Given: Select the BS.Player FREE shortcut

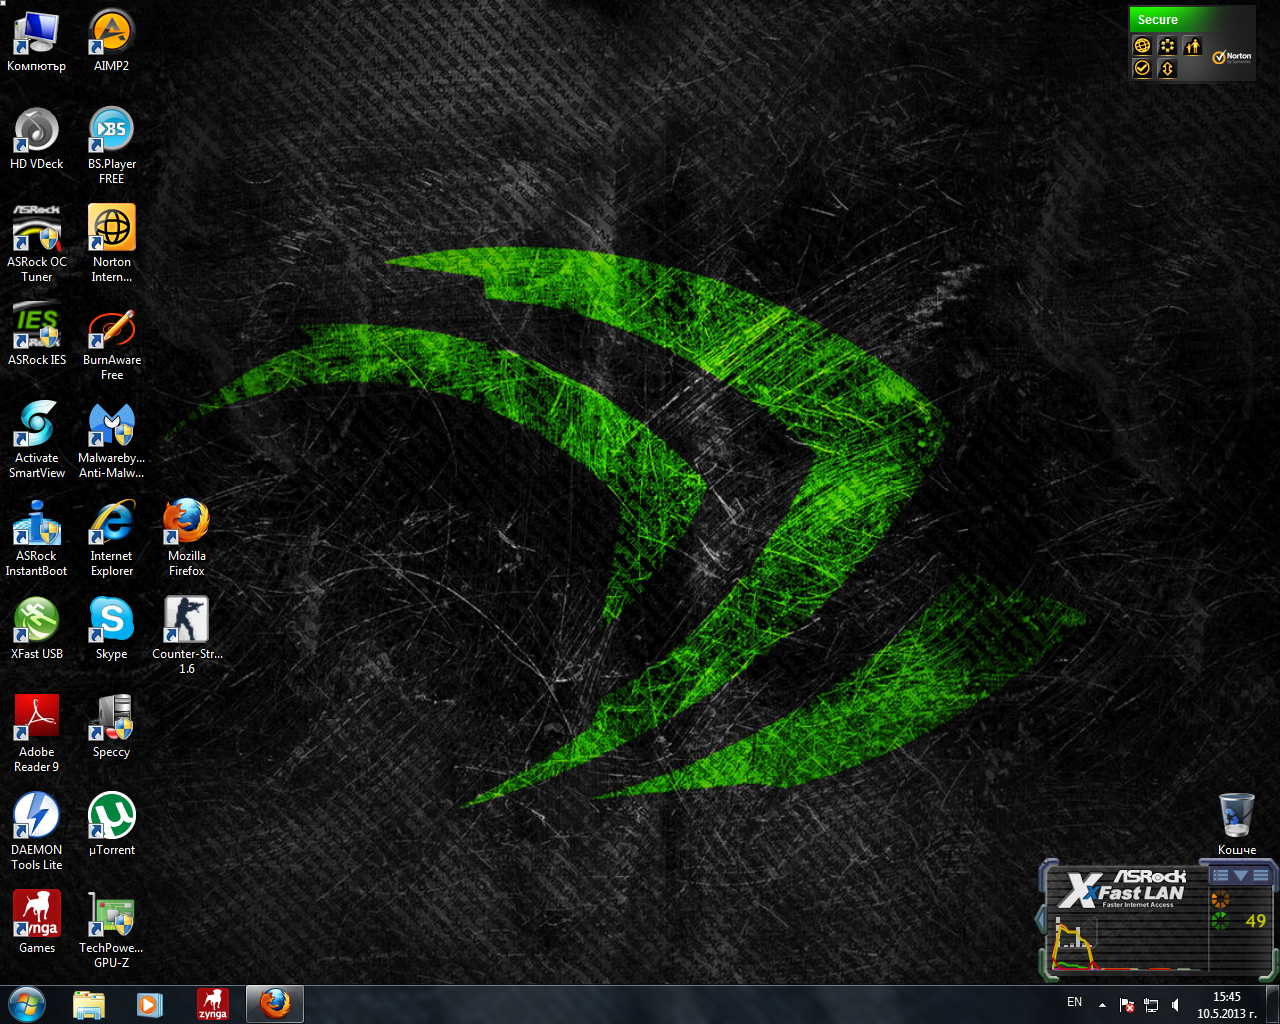Looking at the screenshot, I should (111, 146).
